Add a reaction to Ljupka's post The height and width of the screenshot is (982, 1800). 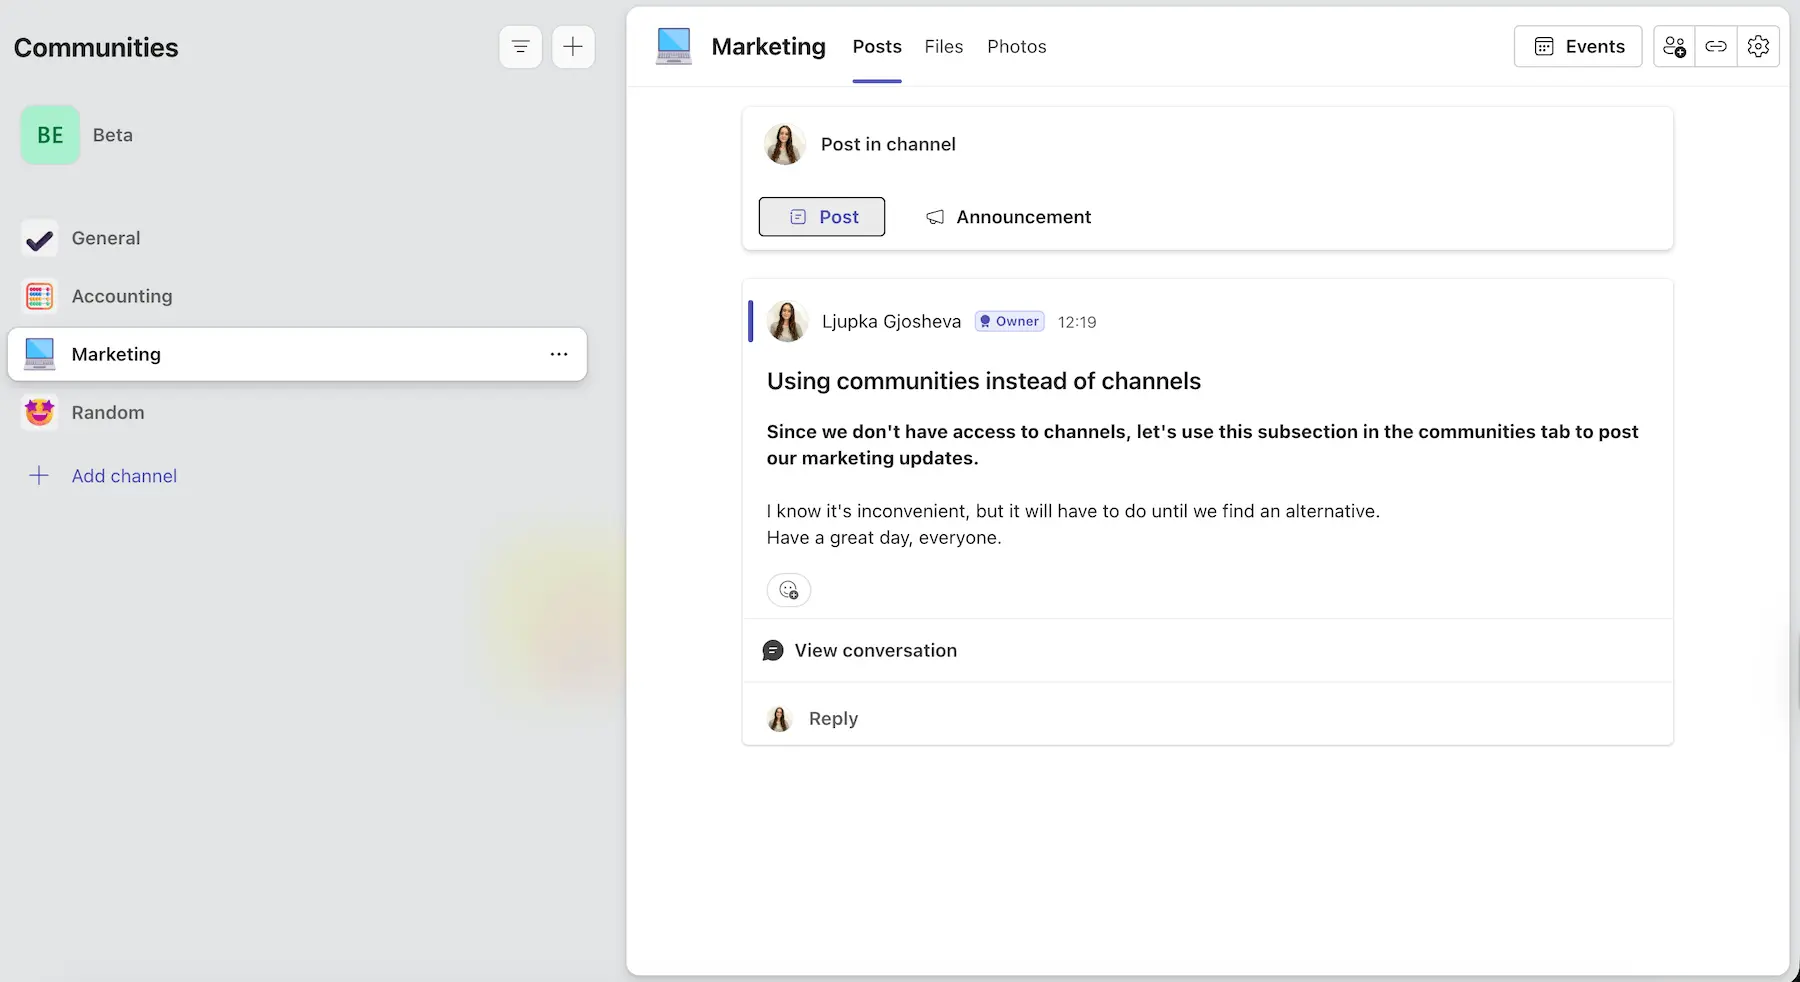[788, 590]
